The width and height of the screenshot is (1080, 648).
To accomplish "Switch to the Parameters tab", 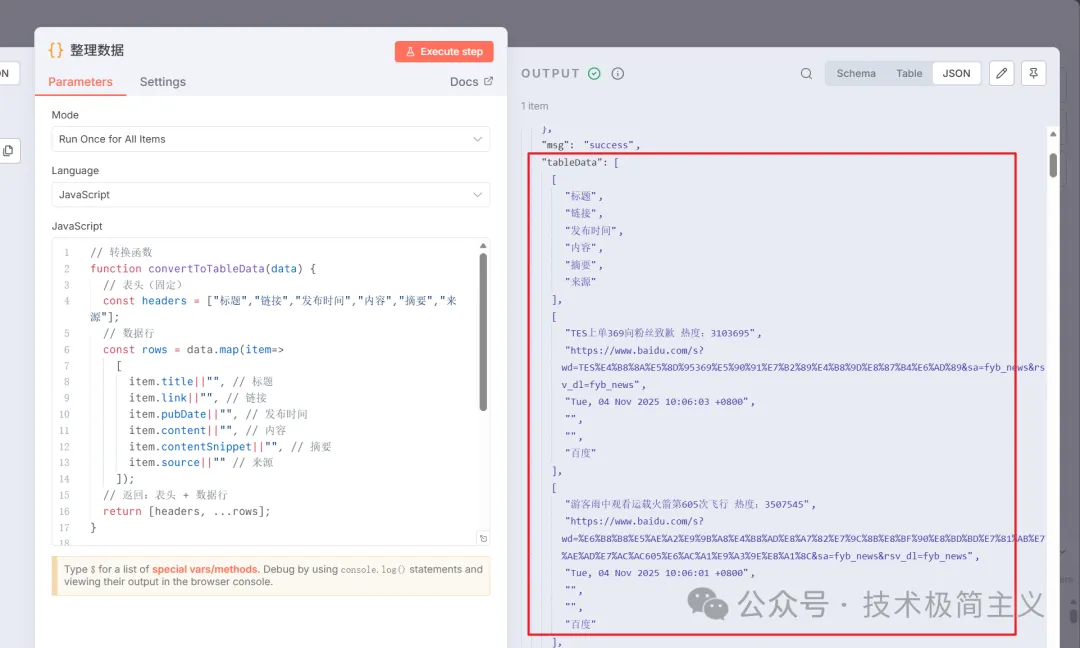I will tap(80, 82).
